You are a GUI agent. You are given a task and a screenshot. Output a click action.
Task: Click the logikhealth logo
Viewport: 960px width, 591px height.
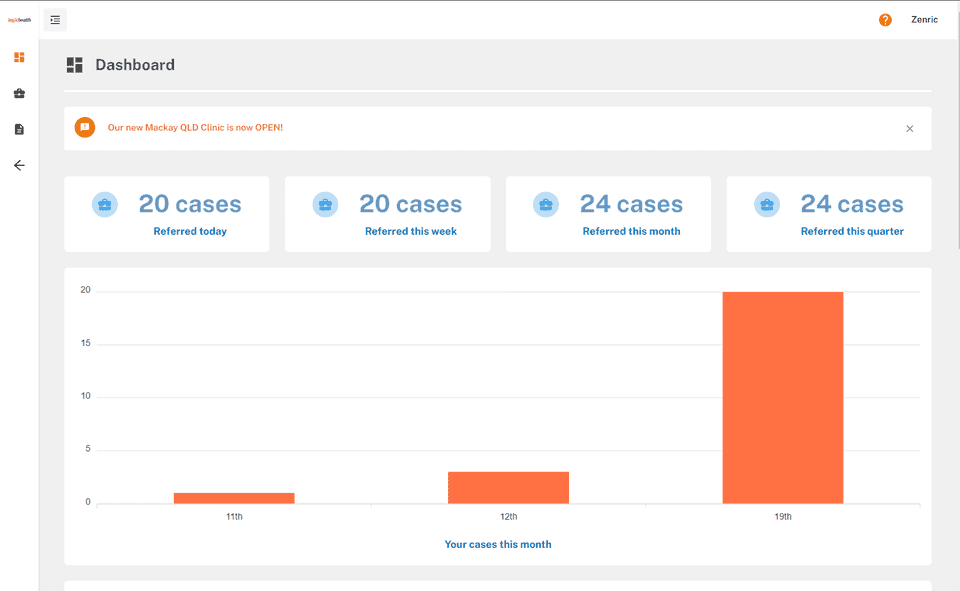(18, 18)
